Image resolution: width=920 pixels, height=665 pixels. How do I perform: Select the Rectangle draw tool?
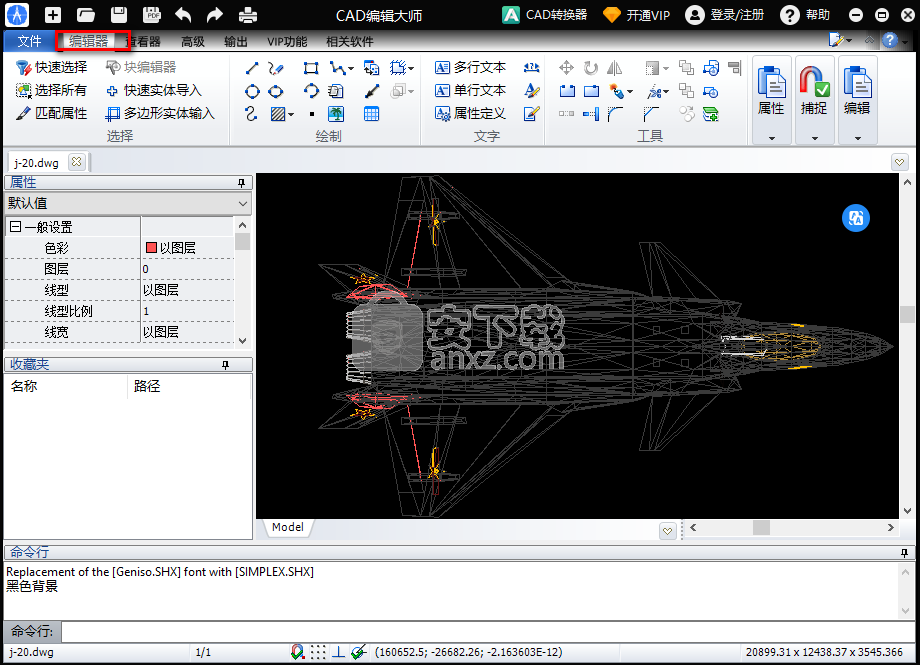[x=311, y=68]
